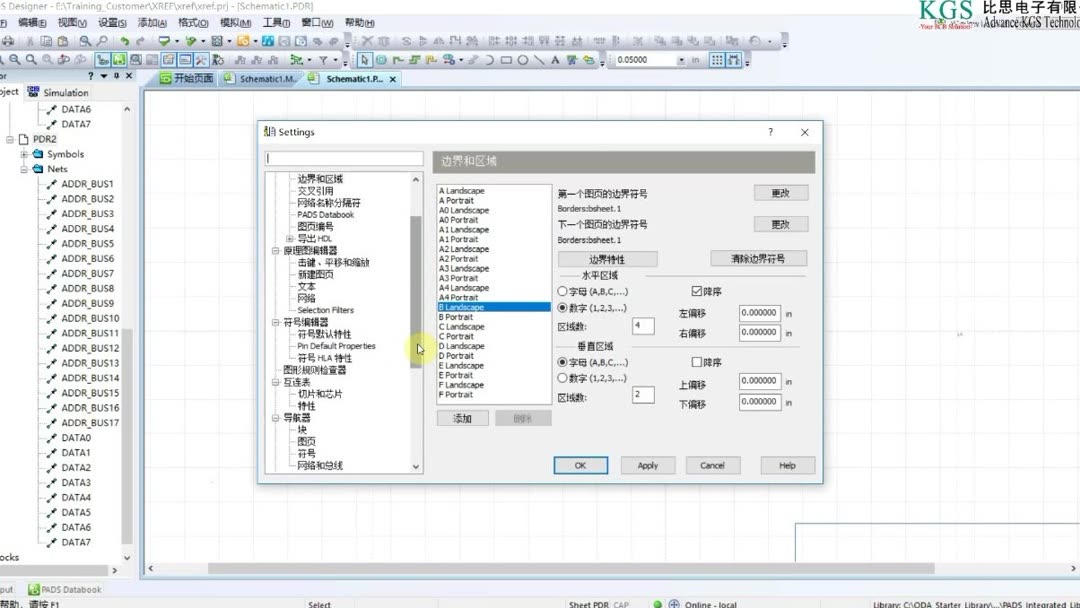The height and width of the screenshot is (608, 1080).
Task: Uncheck the 降序 checkbox in 水平区域
Action: click(x=696, y=291)
